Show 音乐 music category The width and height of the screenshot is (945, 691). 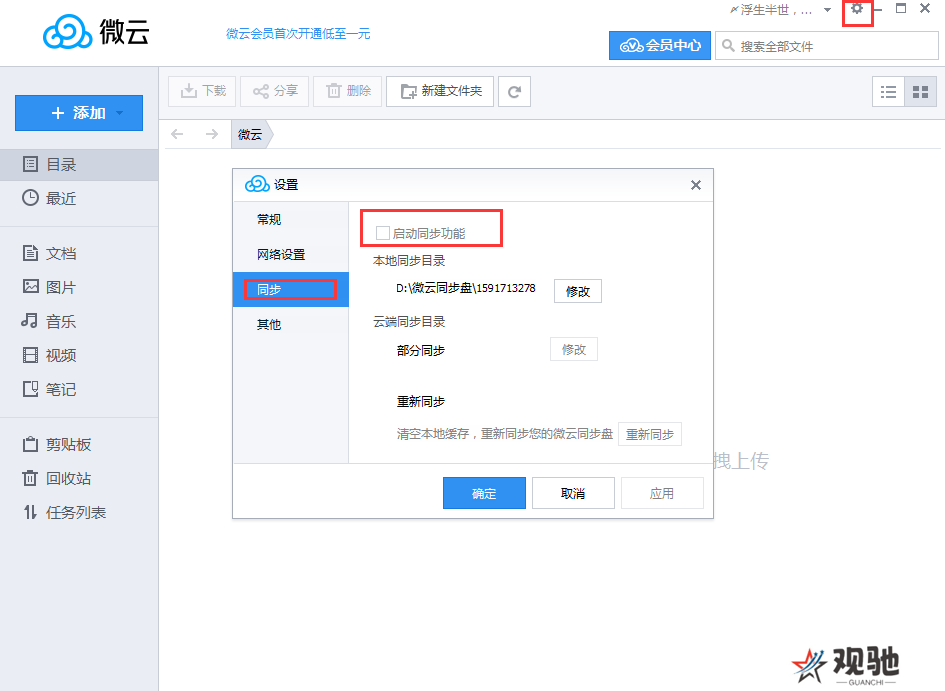79,321
